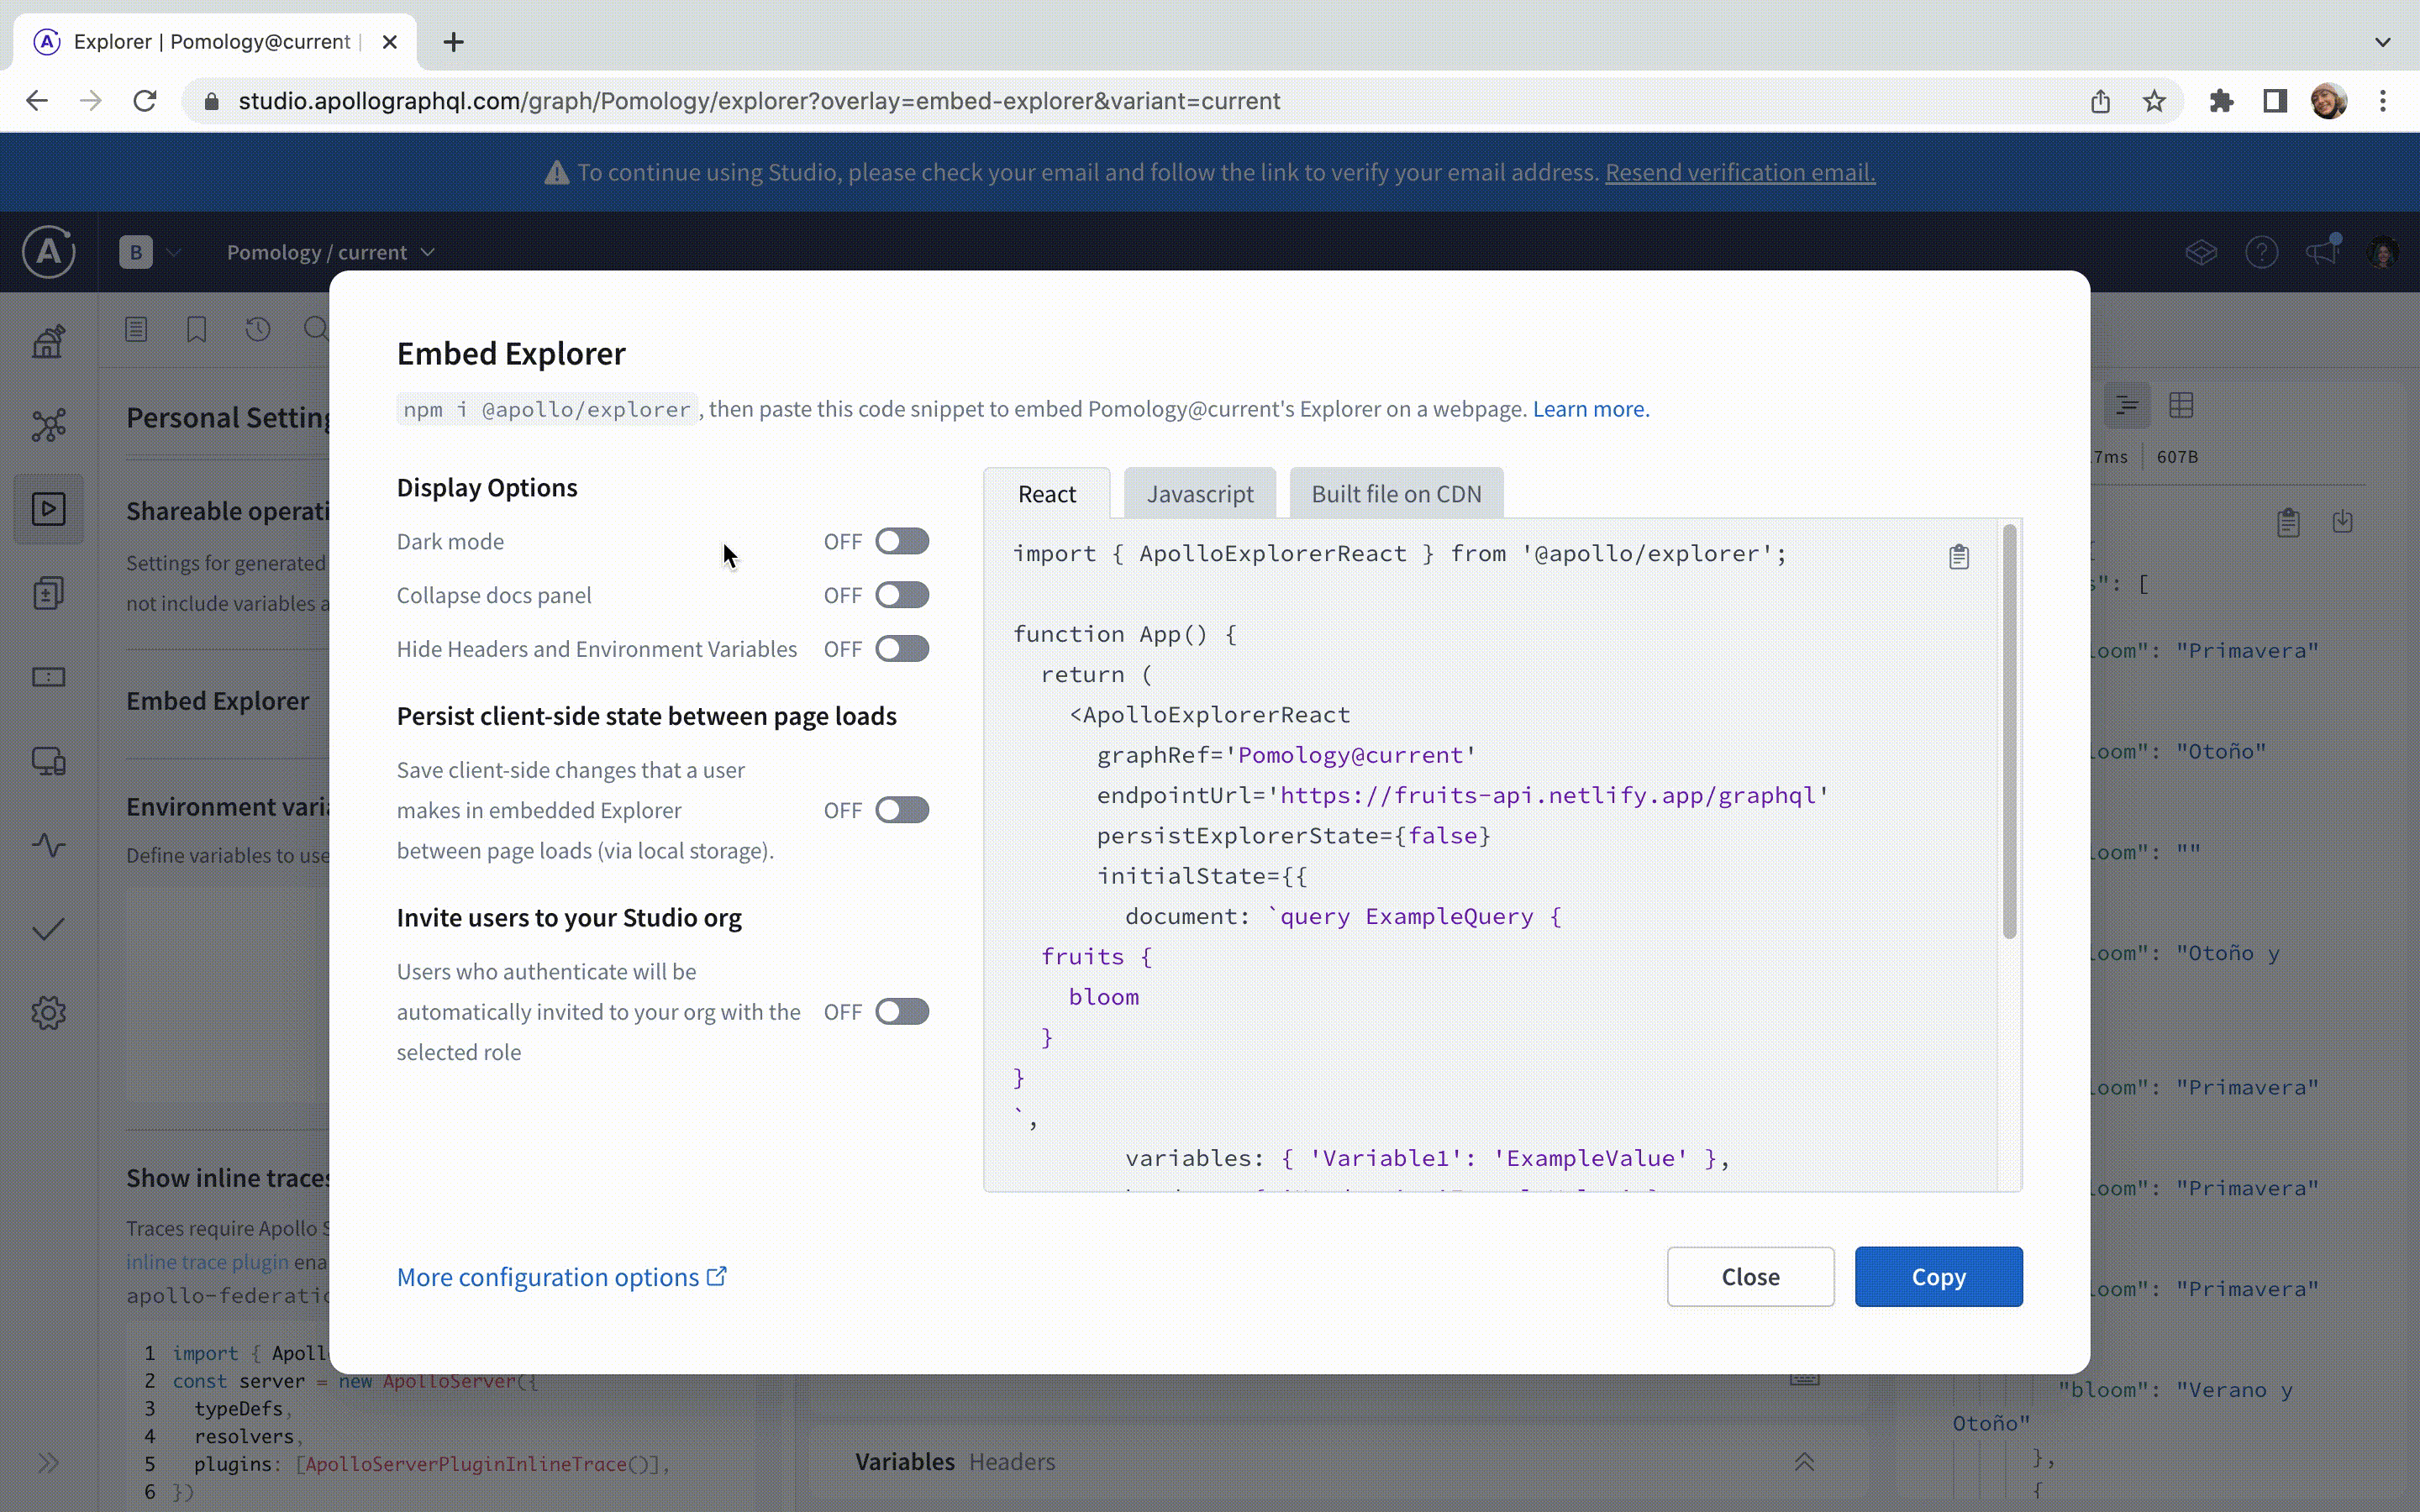2420x1512 pixels.
Task: Open the Clients monitor icon in sidebar
Action: [48, 761]
